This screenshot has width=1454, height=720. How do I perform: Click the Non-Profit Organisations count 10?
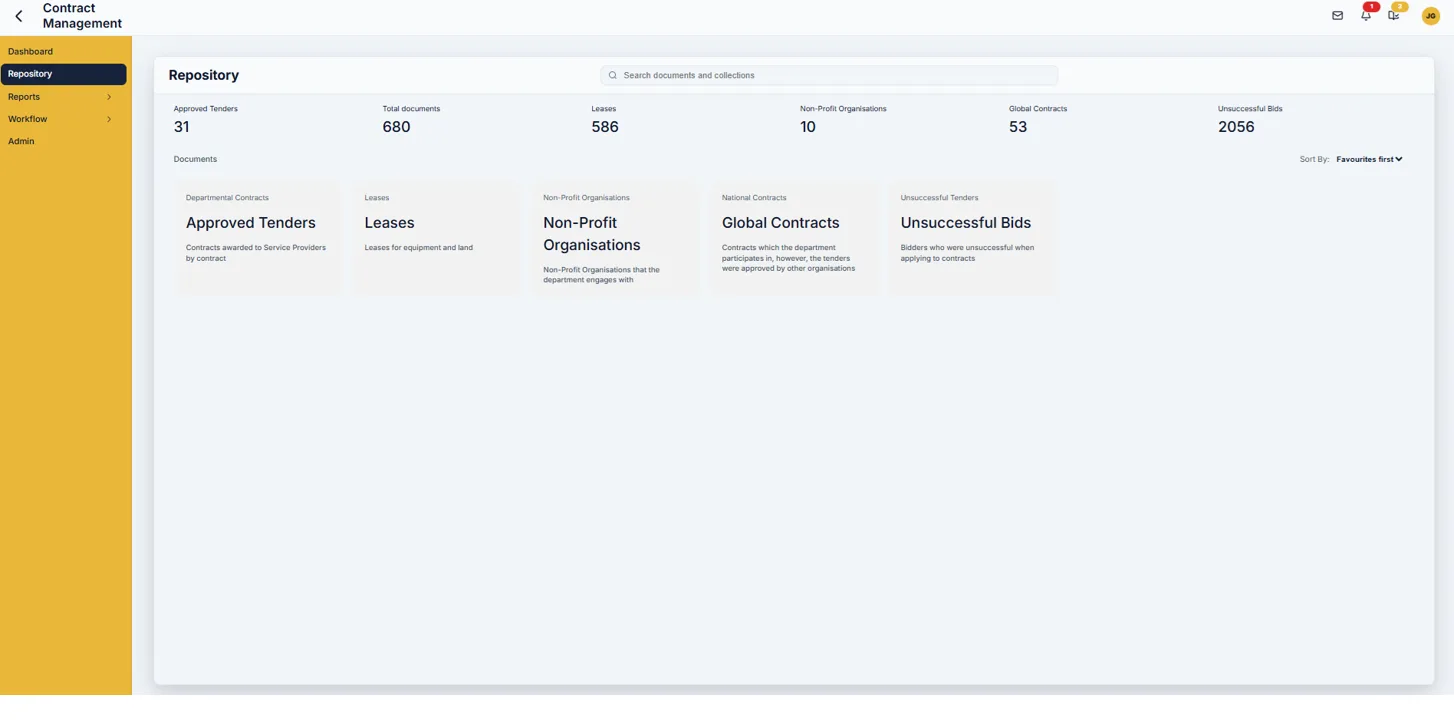[808, 127]
